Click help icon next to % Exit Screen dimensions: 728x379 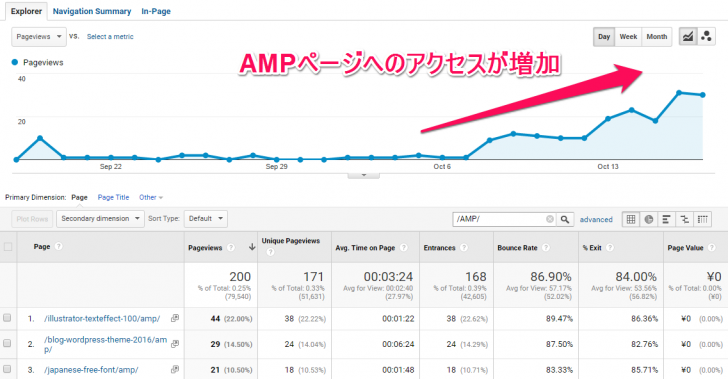coord(610,248)
